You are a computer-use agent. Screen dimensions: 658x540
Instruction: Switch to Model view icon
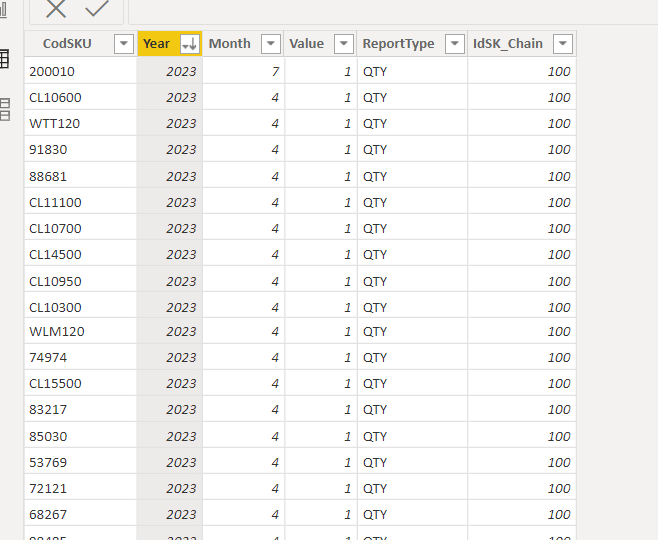(x=5, y=110)
